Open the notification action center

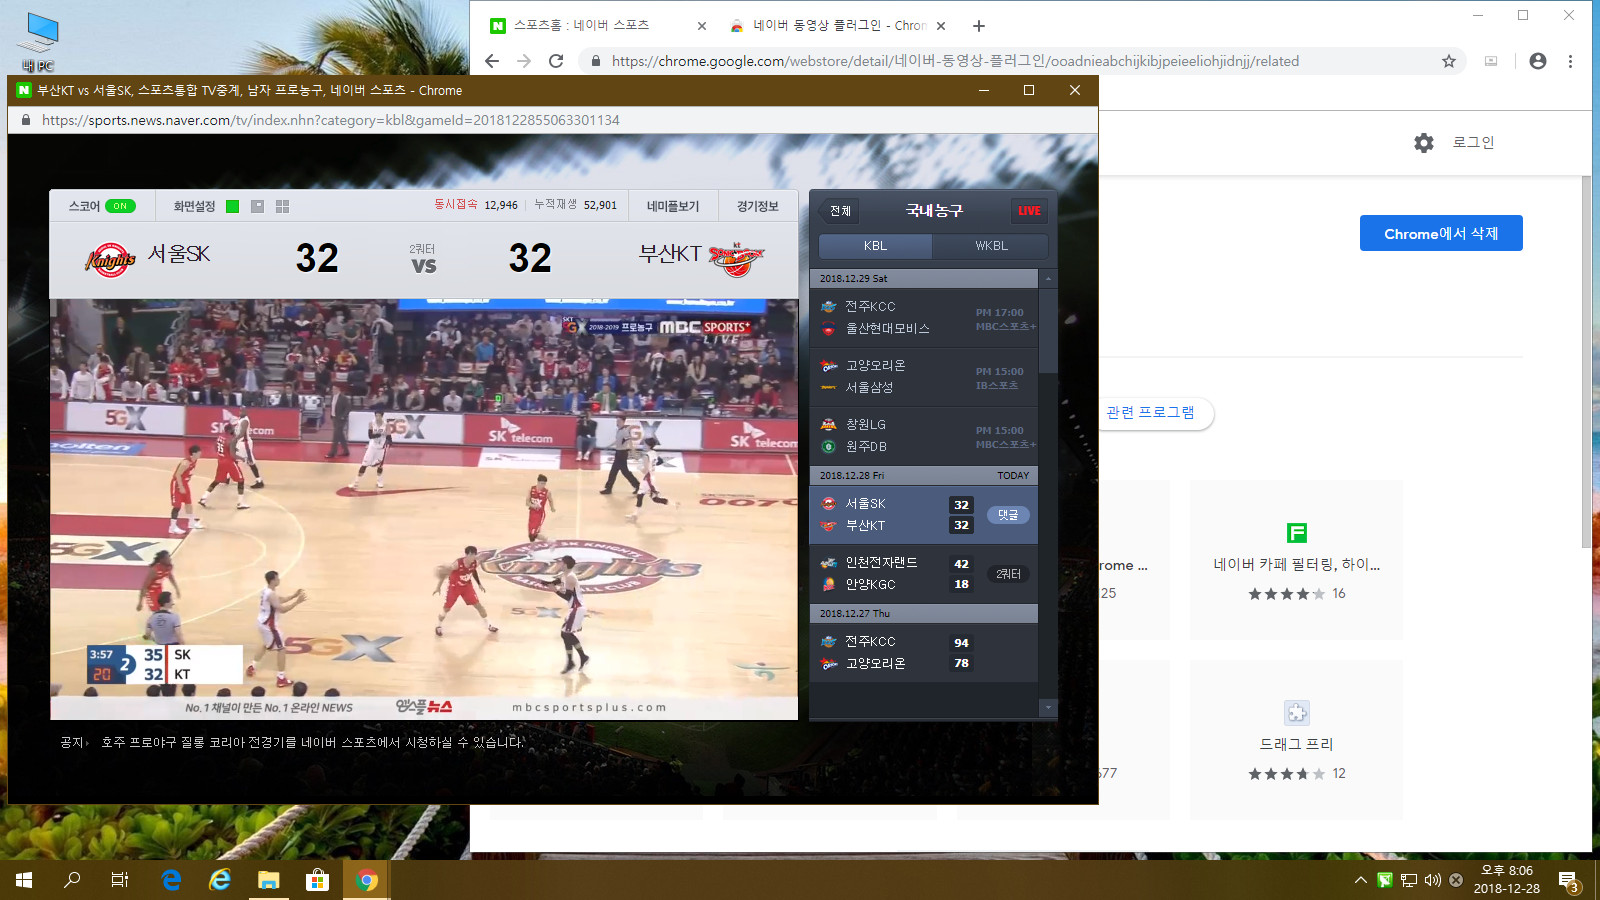(x=1568, y=880)
